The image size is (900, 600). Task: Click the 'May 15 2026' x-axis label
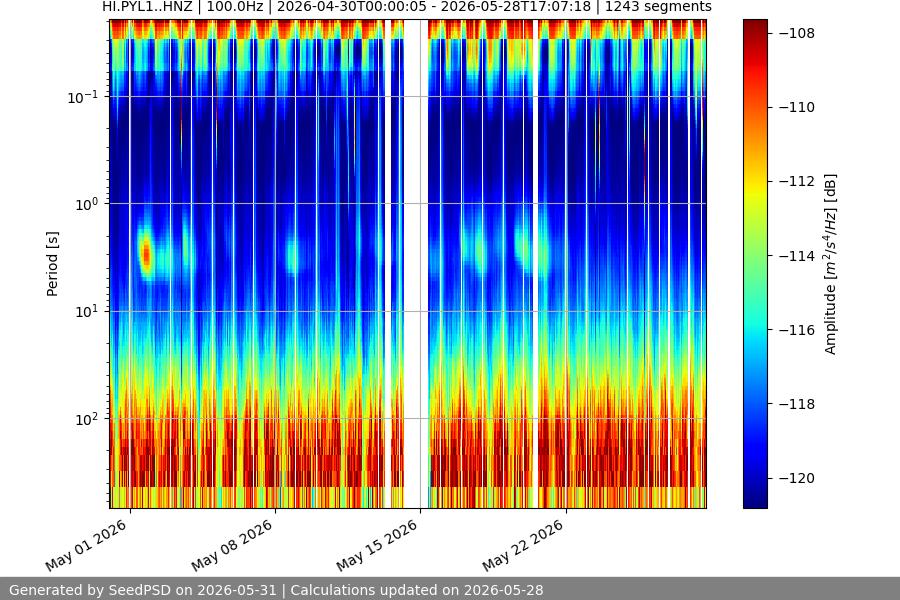coord(377,545)
